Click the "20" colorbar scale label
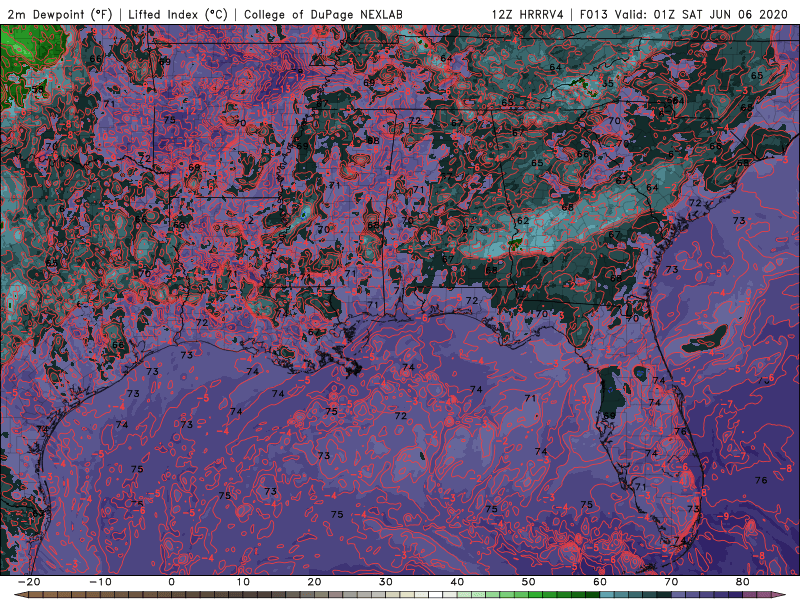The height and width of the screenshot is (600, 800). coord(314,582)
